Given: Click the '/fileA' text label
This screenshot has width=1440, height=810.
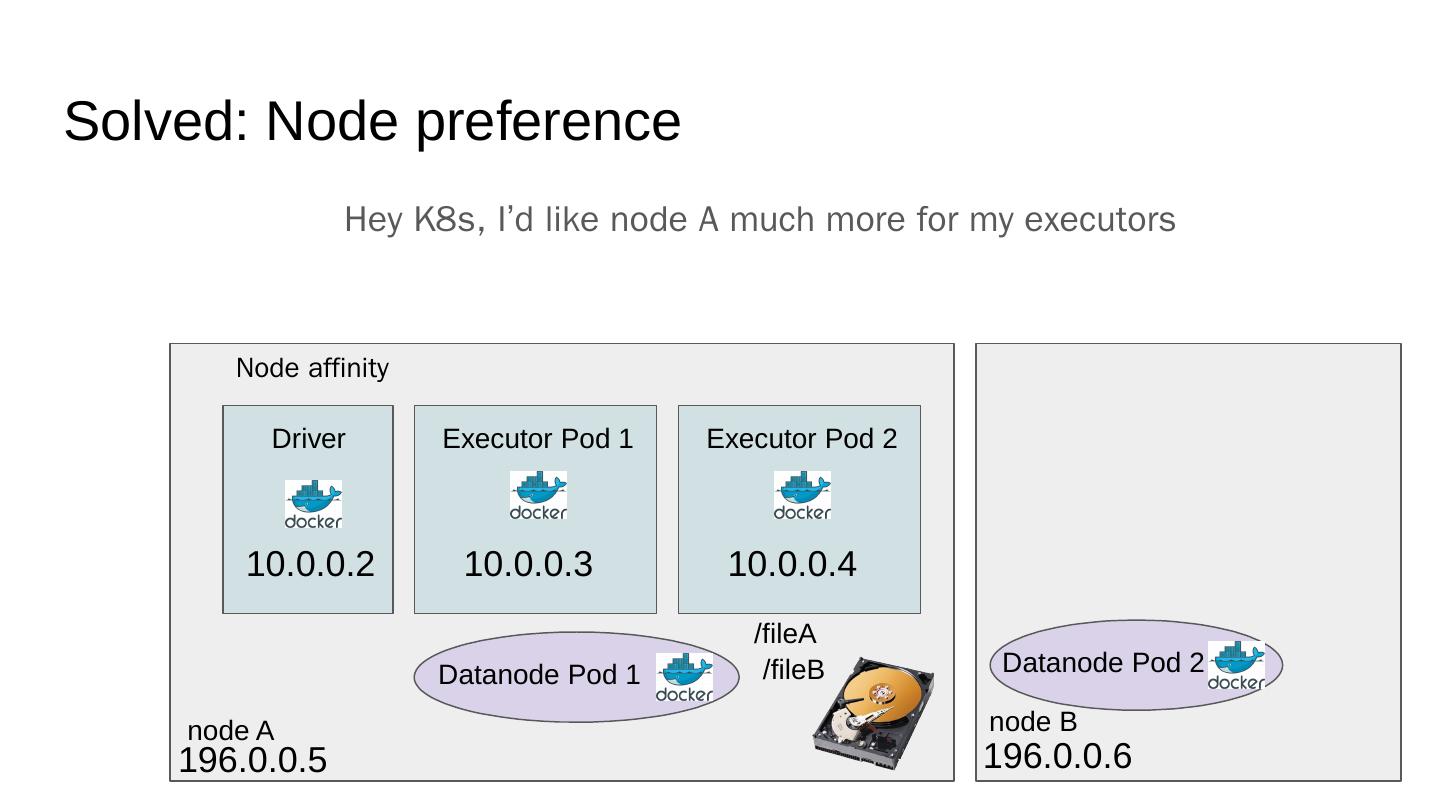Looking at the screenshot, I should (x=785, y=634).
